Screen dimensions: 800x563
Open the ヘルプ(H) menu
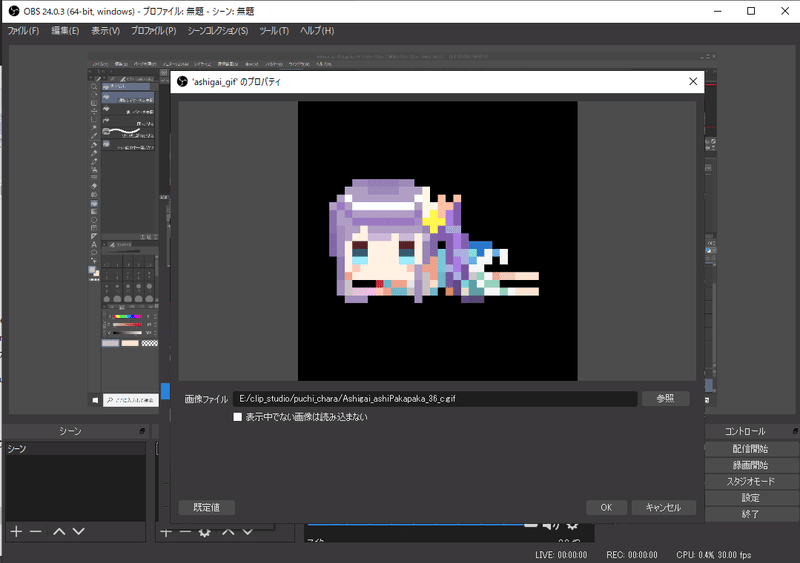(317, 31)
